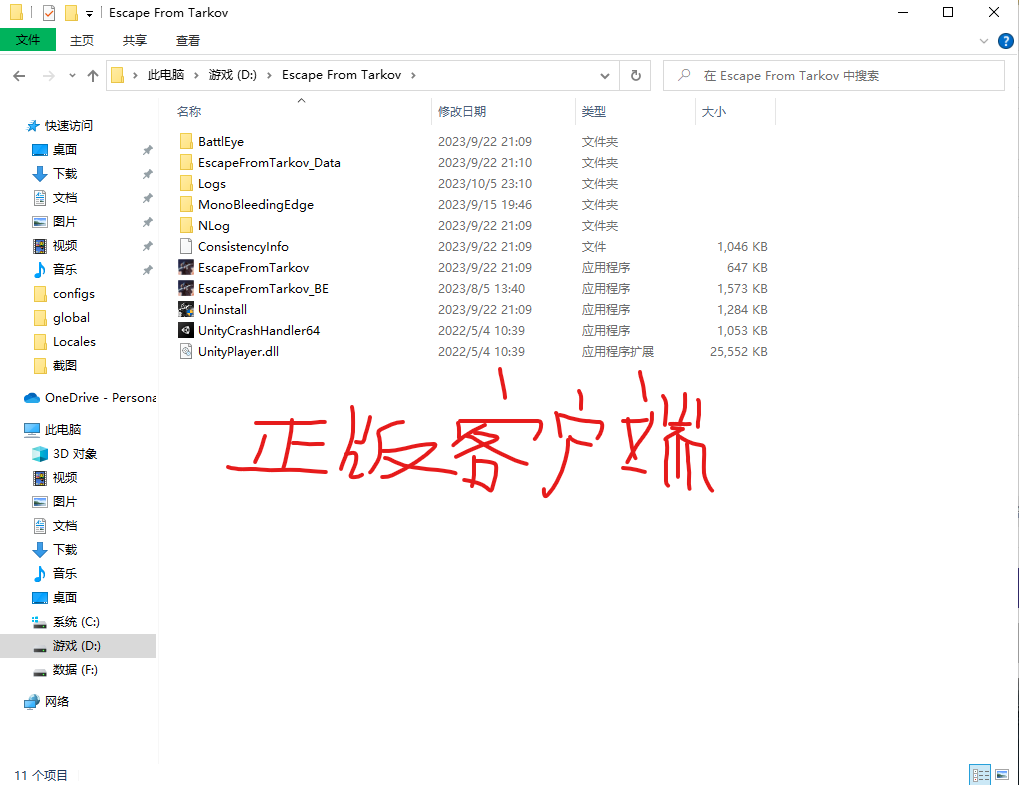1019x785 pixels.
Task: Open the quick access toolbar customize dropdown
Action: (x=90, y=13)
